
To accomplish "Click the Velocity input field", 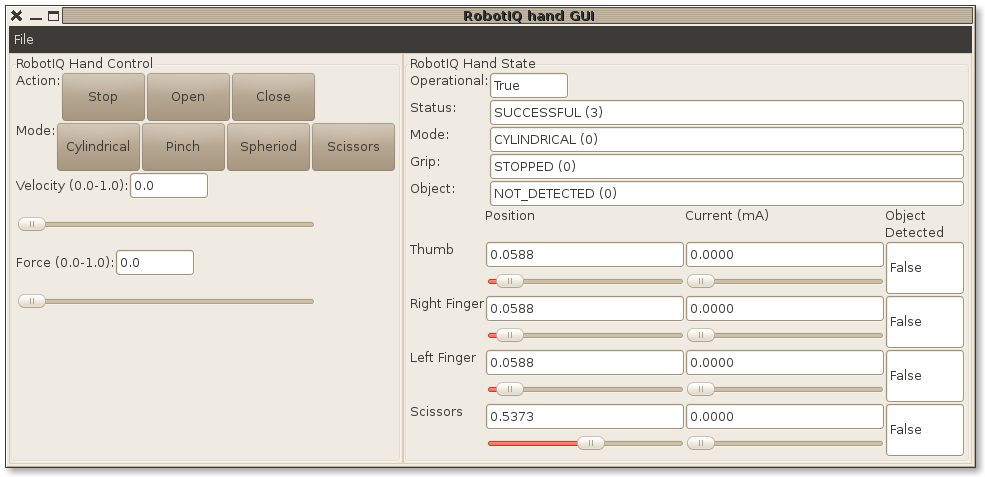I will click(169, 186).
